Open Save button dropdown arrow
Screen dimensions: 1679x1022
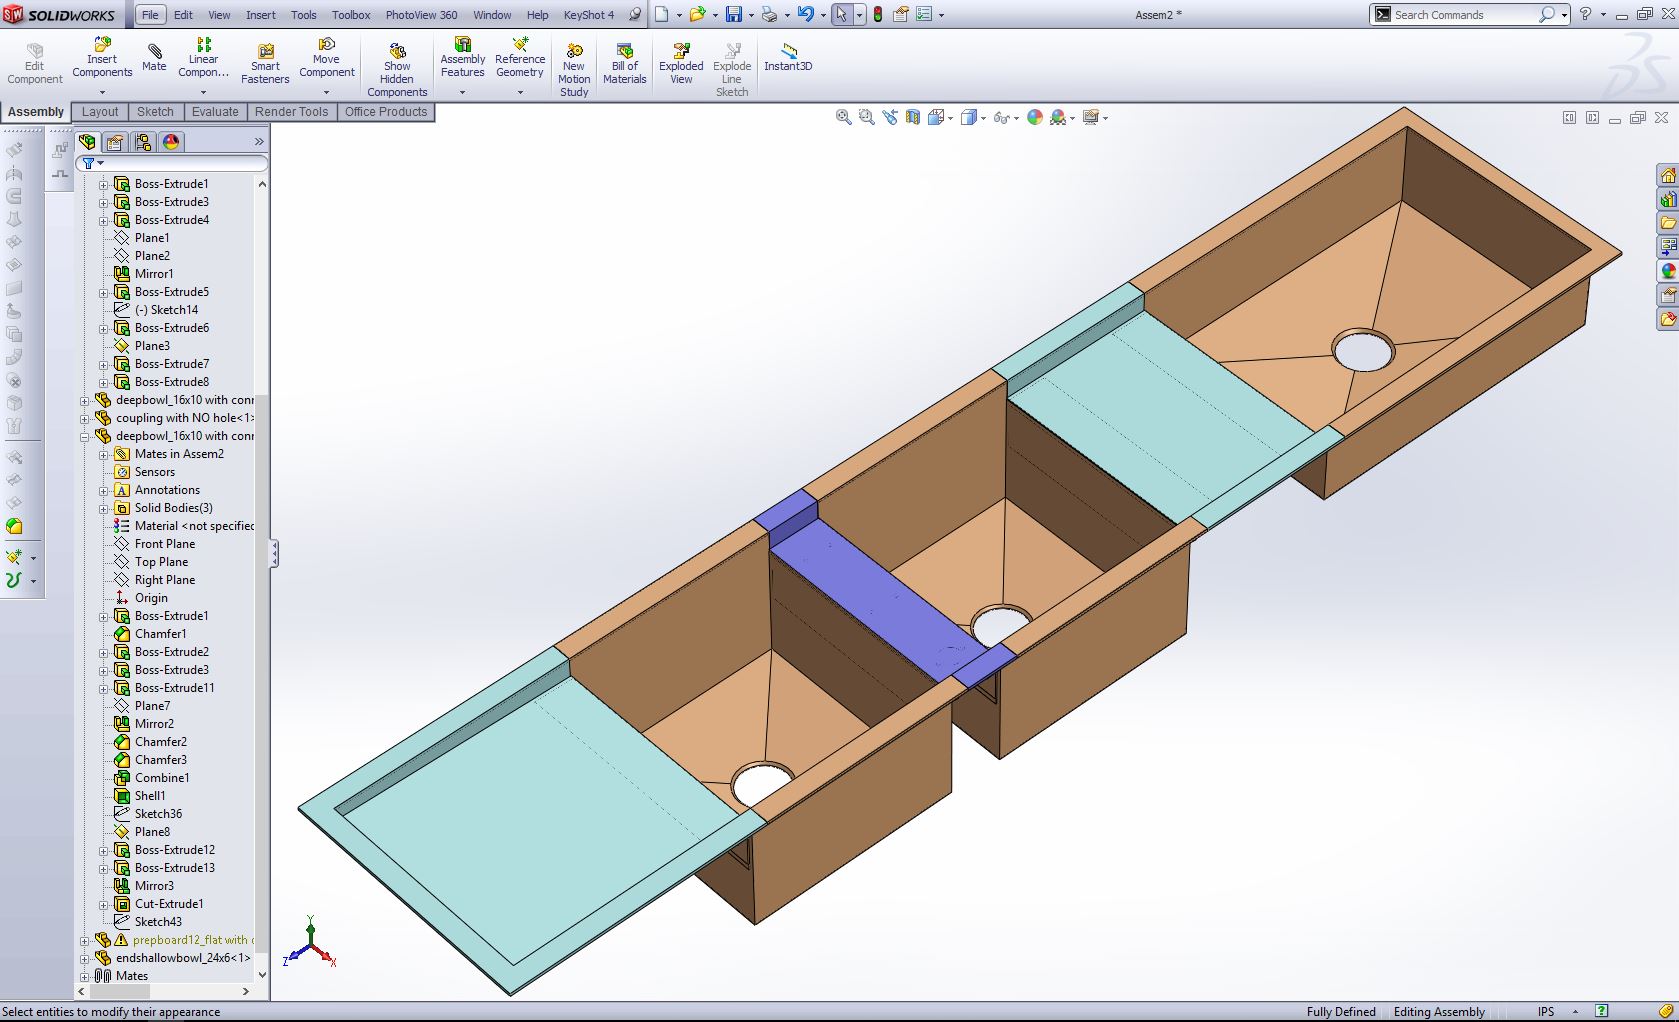(751, 15)
